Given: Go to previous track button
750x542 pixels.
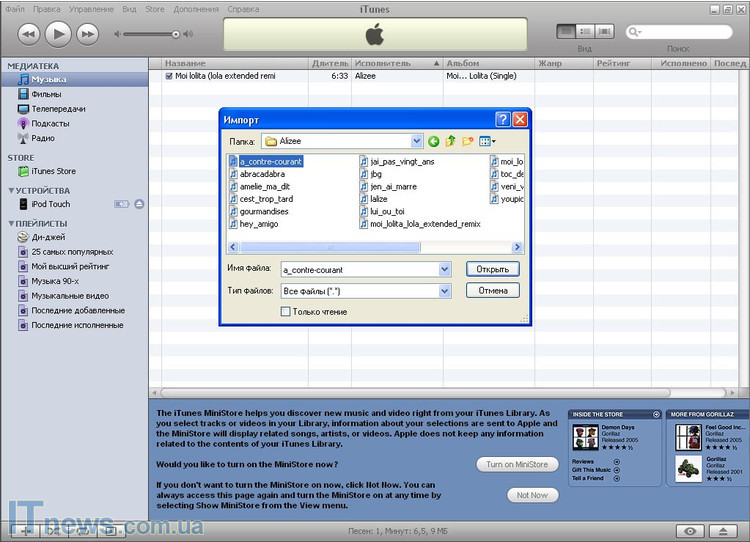Looking at the screenshot, I should [28, 34].
